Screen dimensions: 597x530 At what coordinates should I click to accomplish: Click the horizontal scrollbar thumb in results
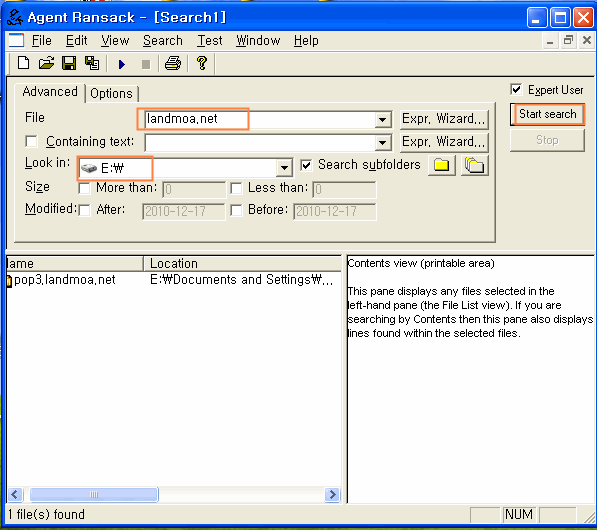point(94,495)
